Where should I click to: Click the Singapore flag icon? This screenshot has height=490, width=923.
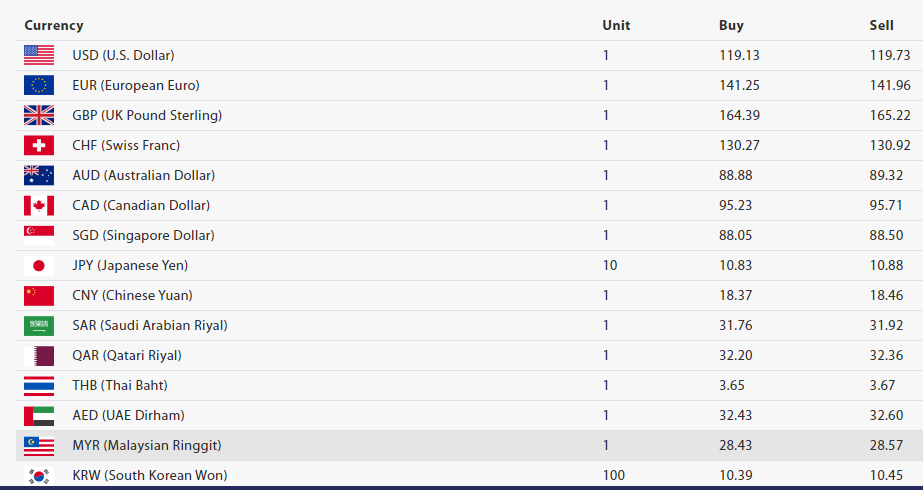pos(39,236)
